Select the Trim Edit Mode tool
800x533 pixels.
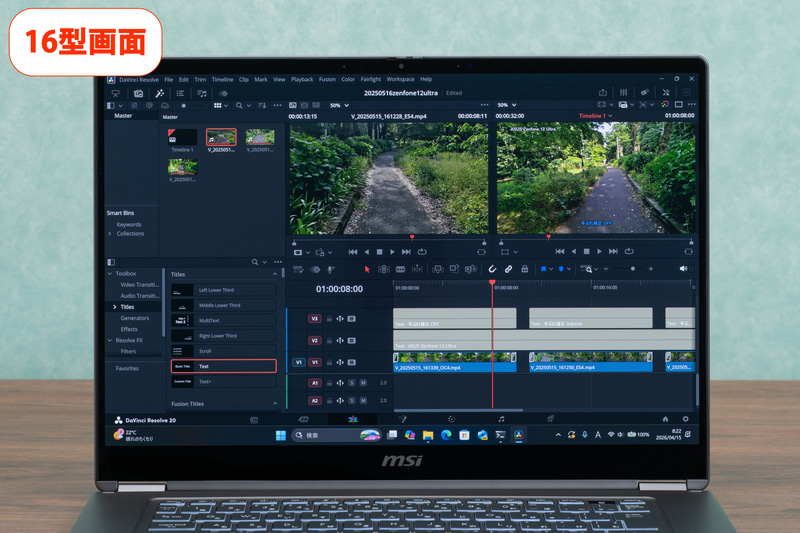pyautogui.click(x=384, y=269)
